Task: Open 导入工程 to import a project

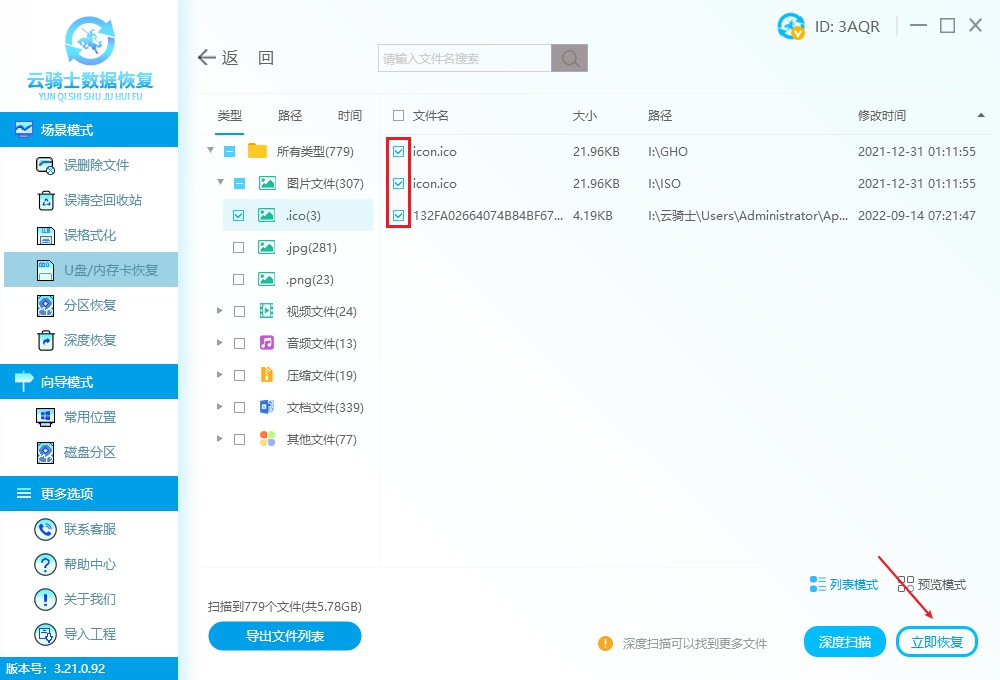Action: 90,634
